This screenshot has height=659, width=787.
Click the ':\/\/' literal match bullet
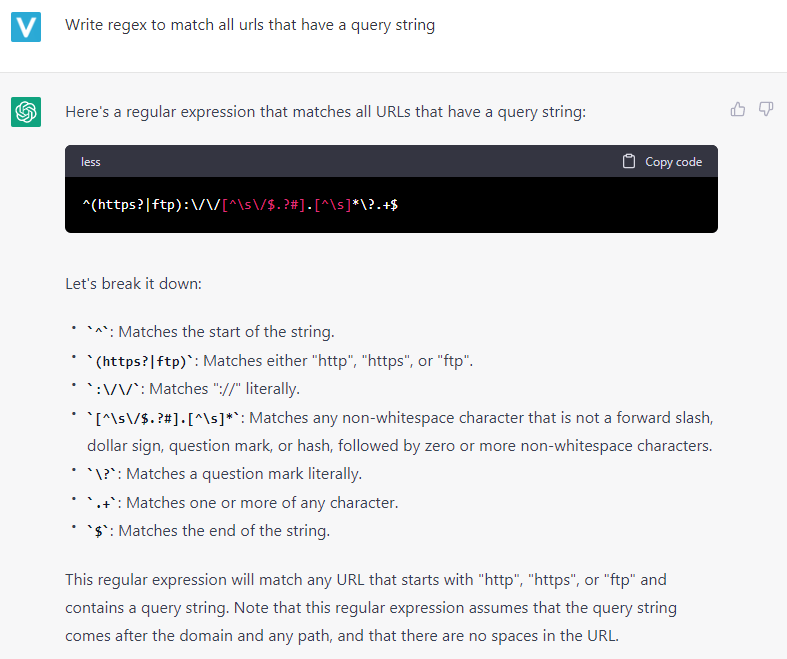(193, 389)
